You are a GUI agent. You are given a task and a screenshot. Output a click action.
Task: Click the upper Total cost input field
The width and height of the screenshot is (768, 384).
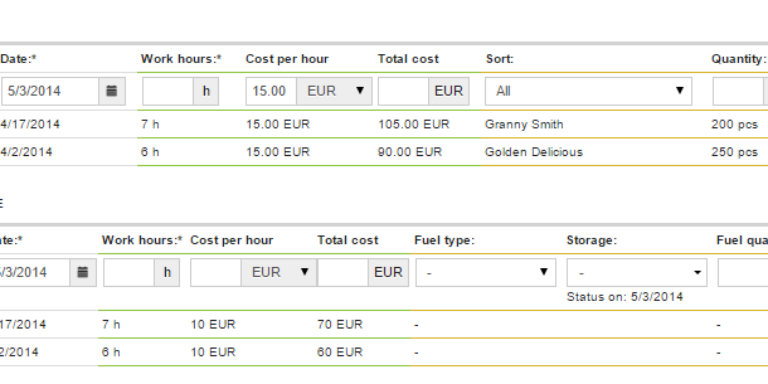point(404,91)
